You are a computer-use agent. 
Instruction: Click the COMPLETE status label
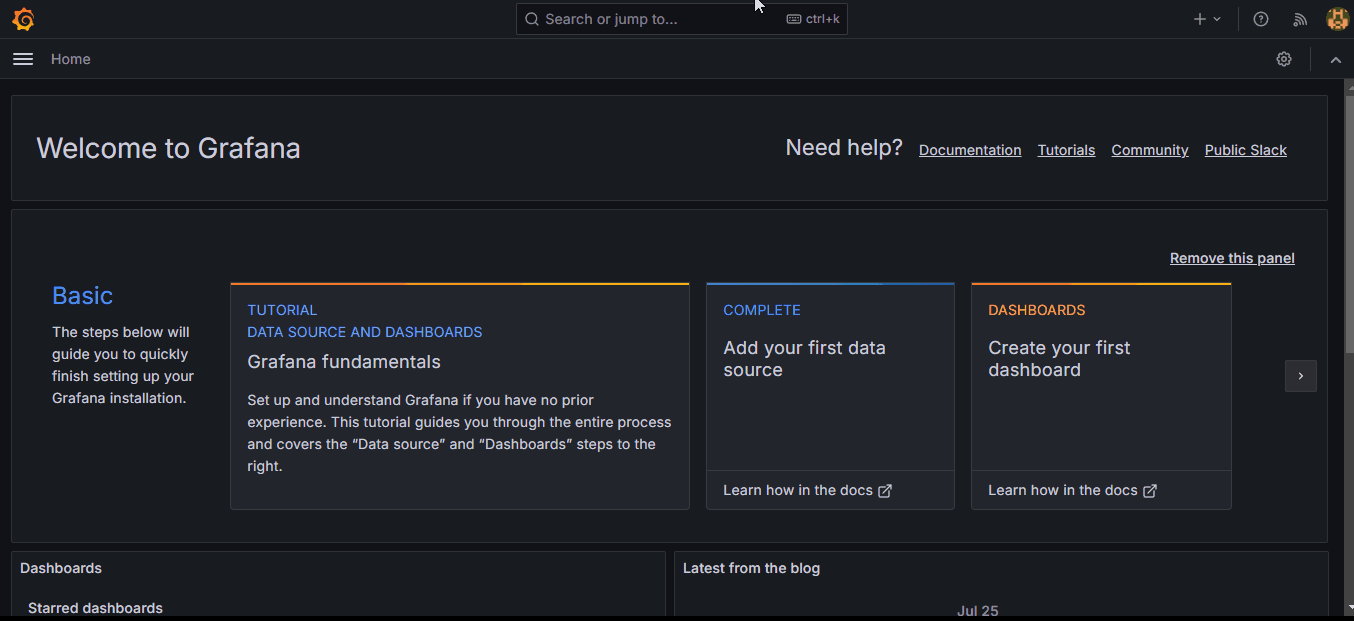[762, 310]
